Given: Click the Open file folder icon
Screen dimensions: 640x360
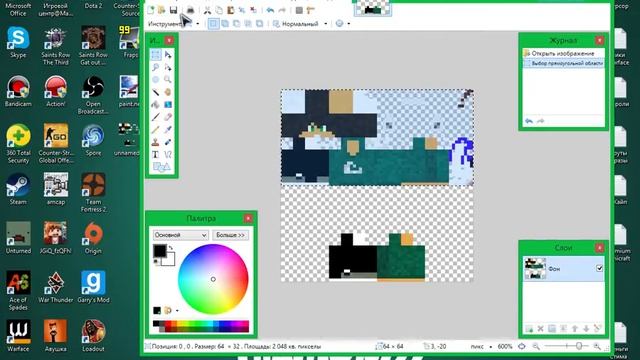Looking at the screenshot, I should [162, 10].
